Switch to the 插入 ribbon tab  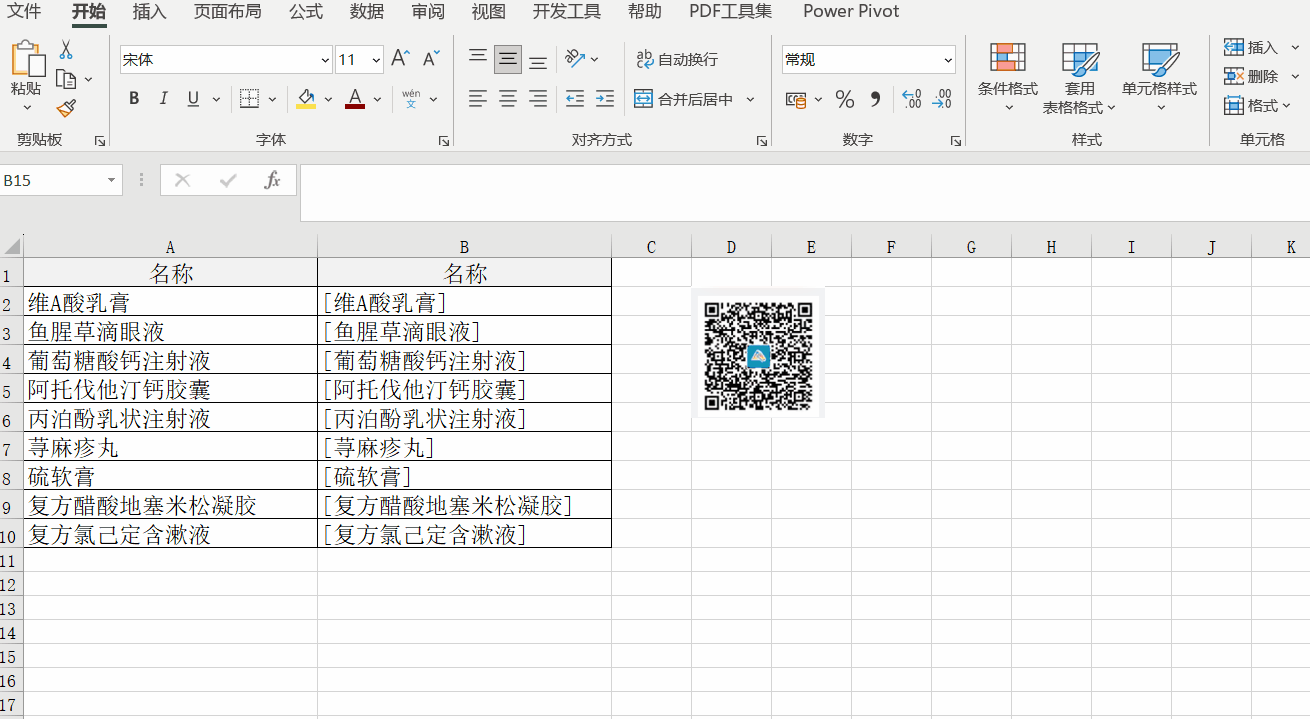149,12
